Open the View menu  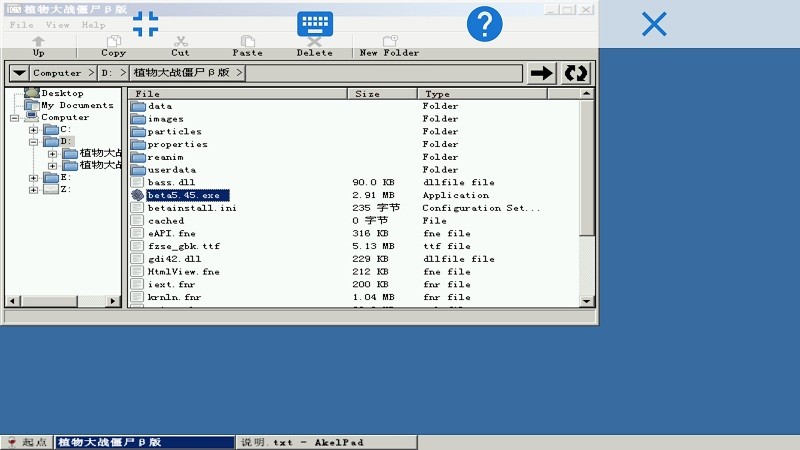click(x=58, y=25)
